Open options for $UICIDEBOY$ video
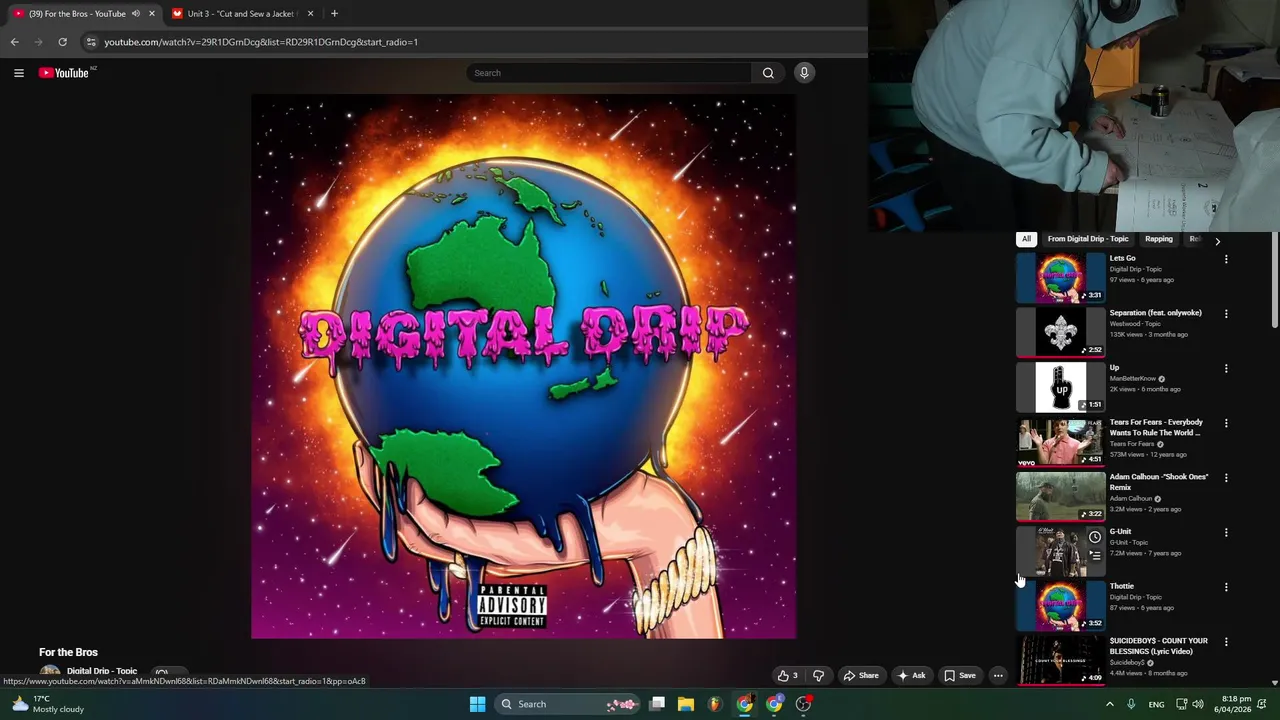1280x720 pixels. click(1226, 642)
